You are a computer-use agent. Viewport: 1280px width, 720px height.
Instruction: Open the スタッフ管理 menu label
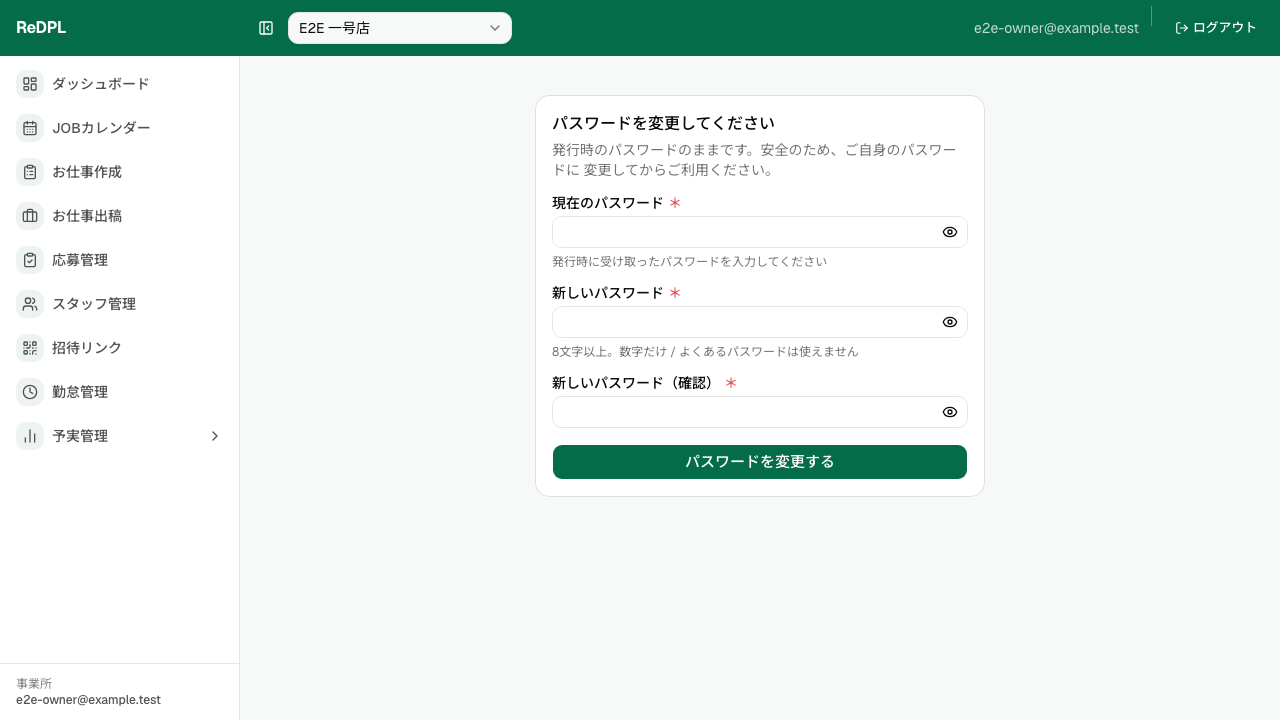[94, 304]
